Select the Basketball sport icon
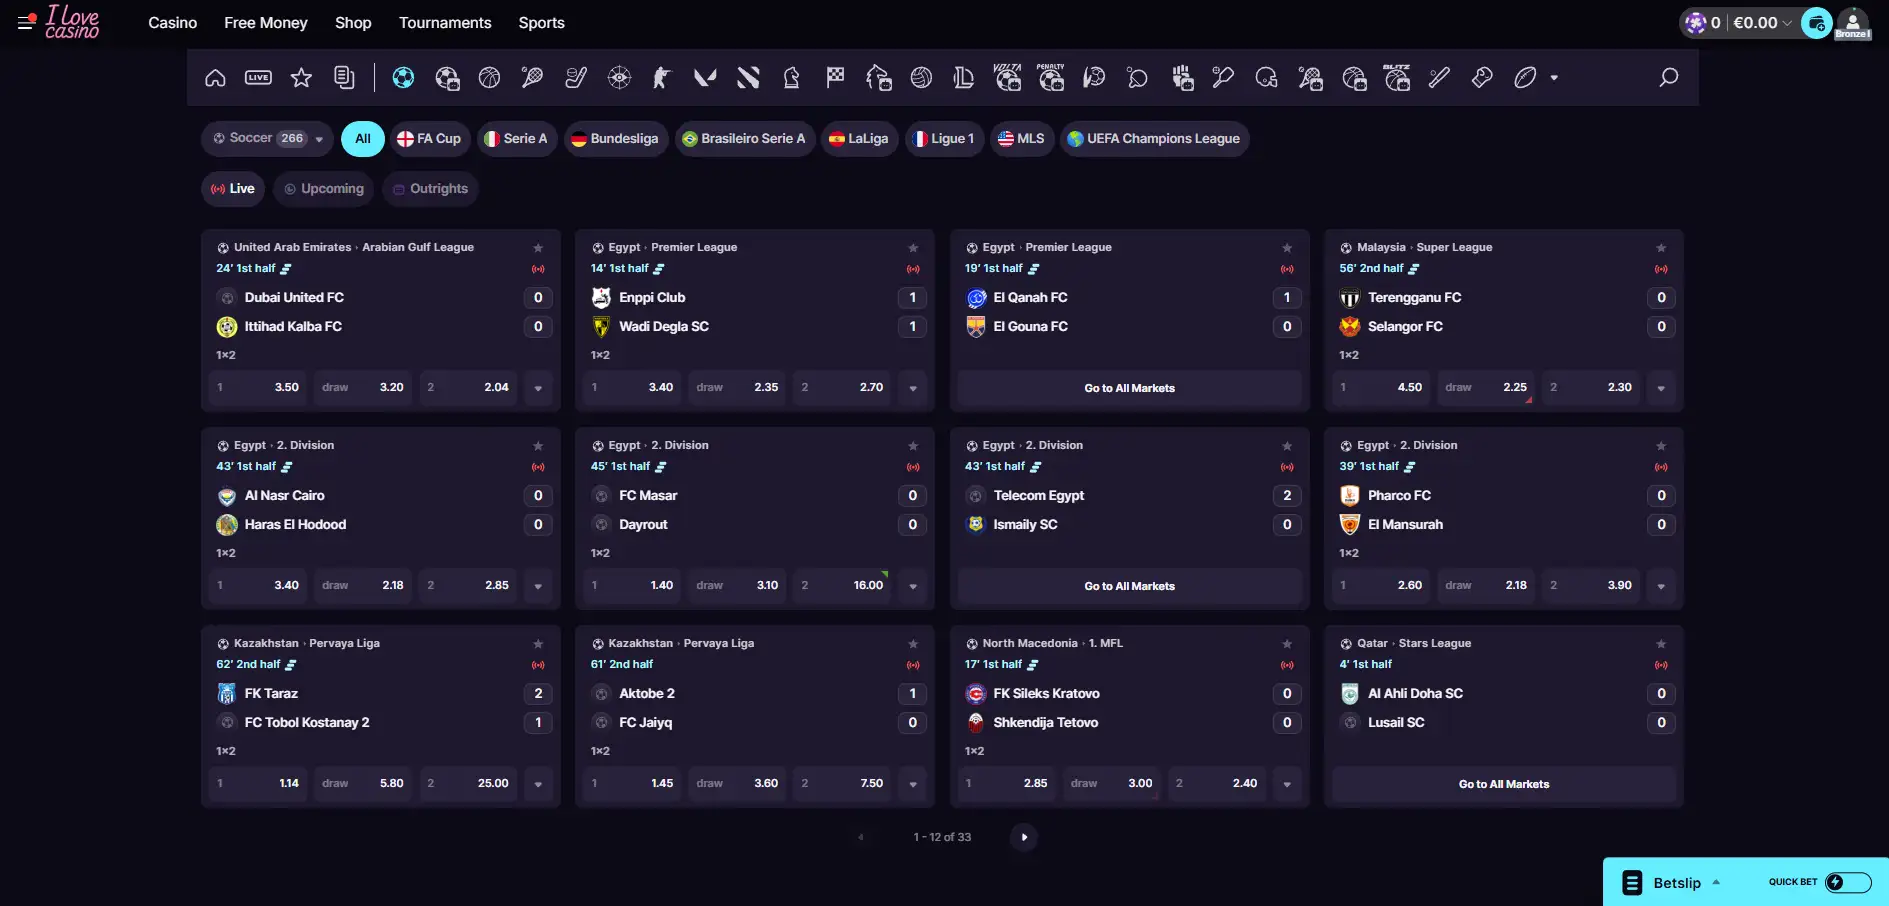Screen dimensions: 1889x906 pyautogui.click(x=489, y=78)
